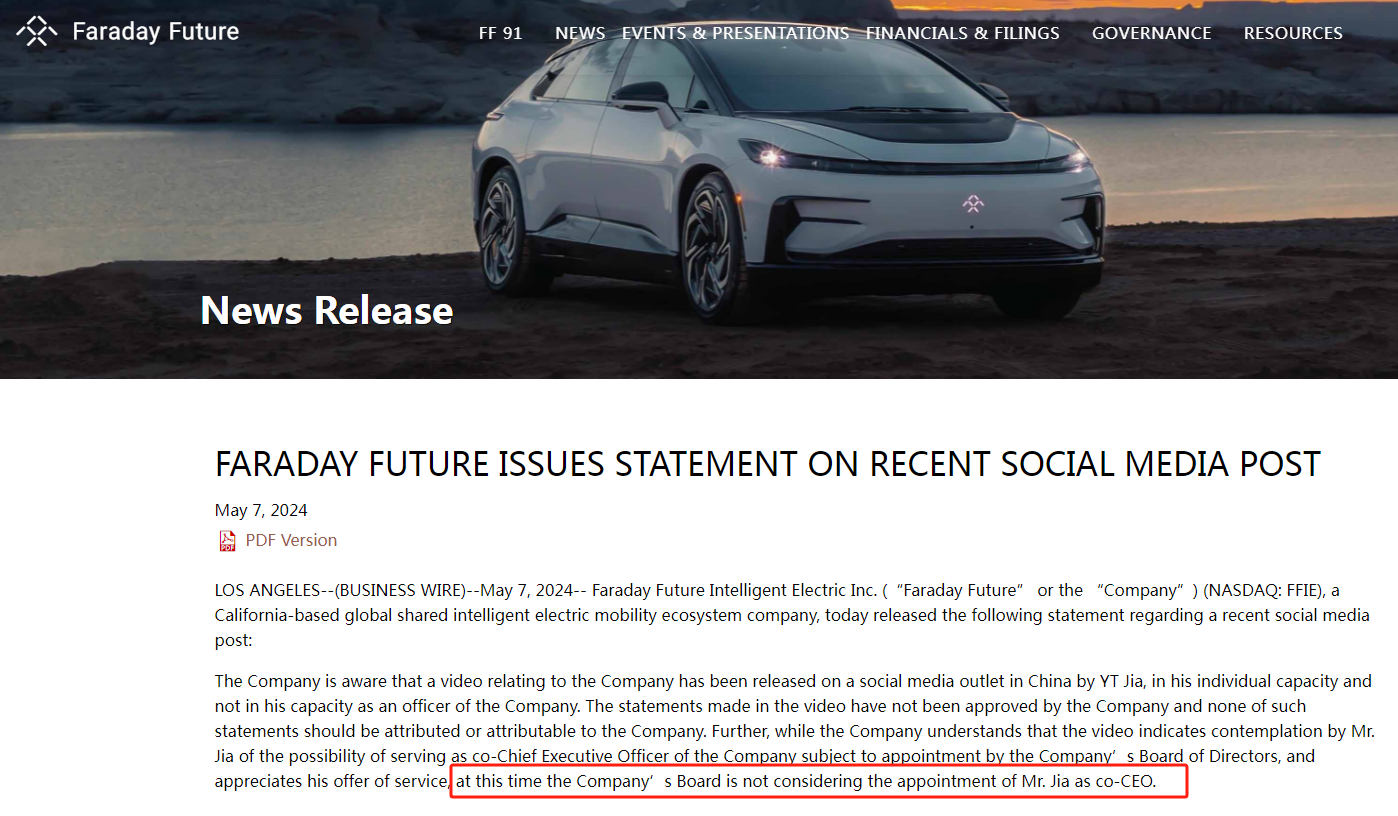1398x816 pixels.
Task: Click the News Release banner heading
Action: pos(327,310)
